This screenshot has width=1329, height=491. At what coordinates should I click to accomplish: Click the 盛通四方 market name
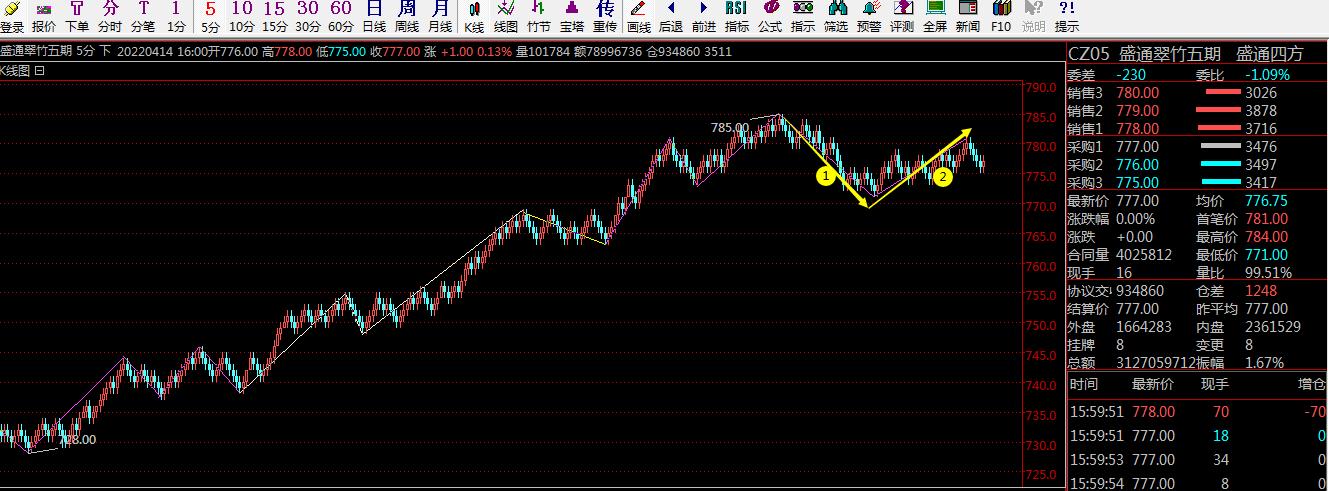coord(1270,54)
